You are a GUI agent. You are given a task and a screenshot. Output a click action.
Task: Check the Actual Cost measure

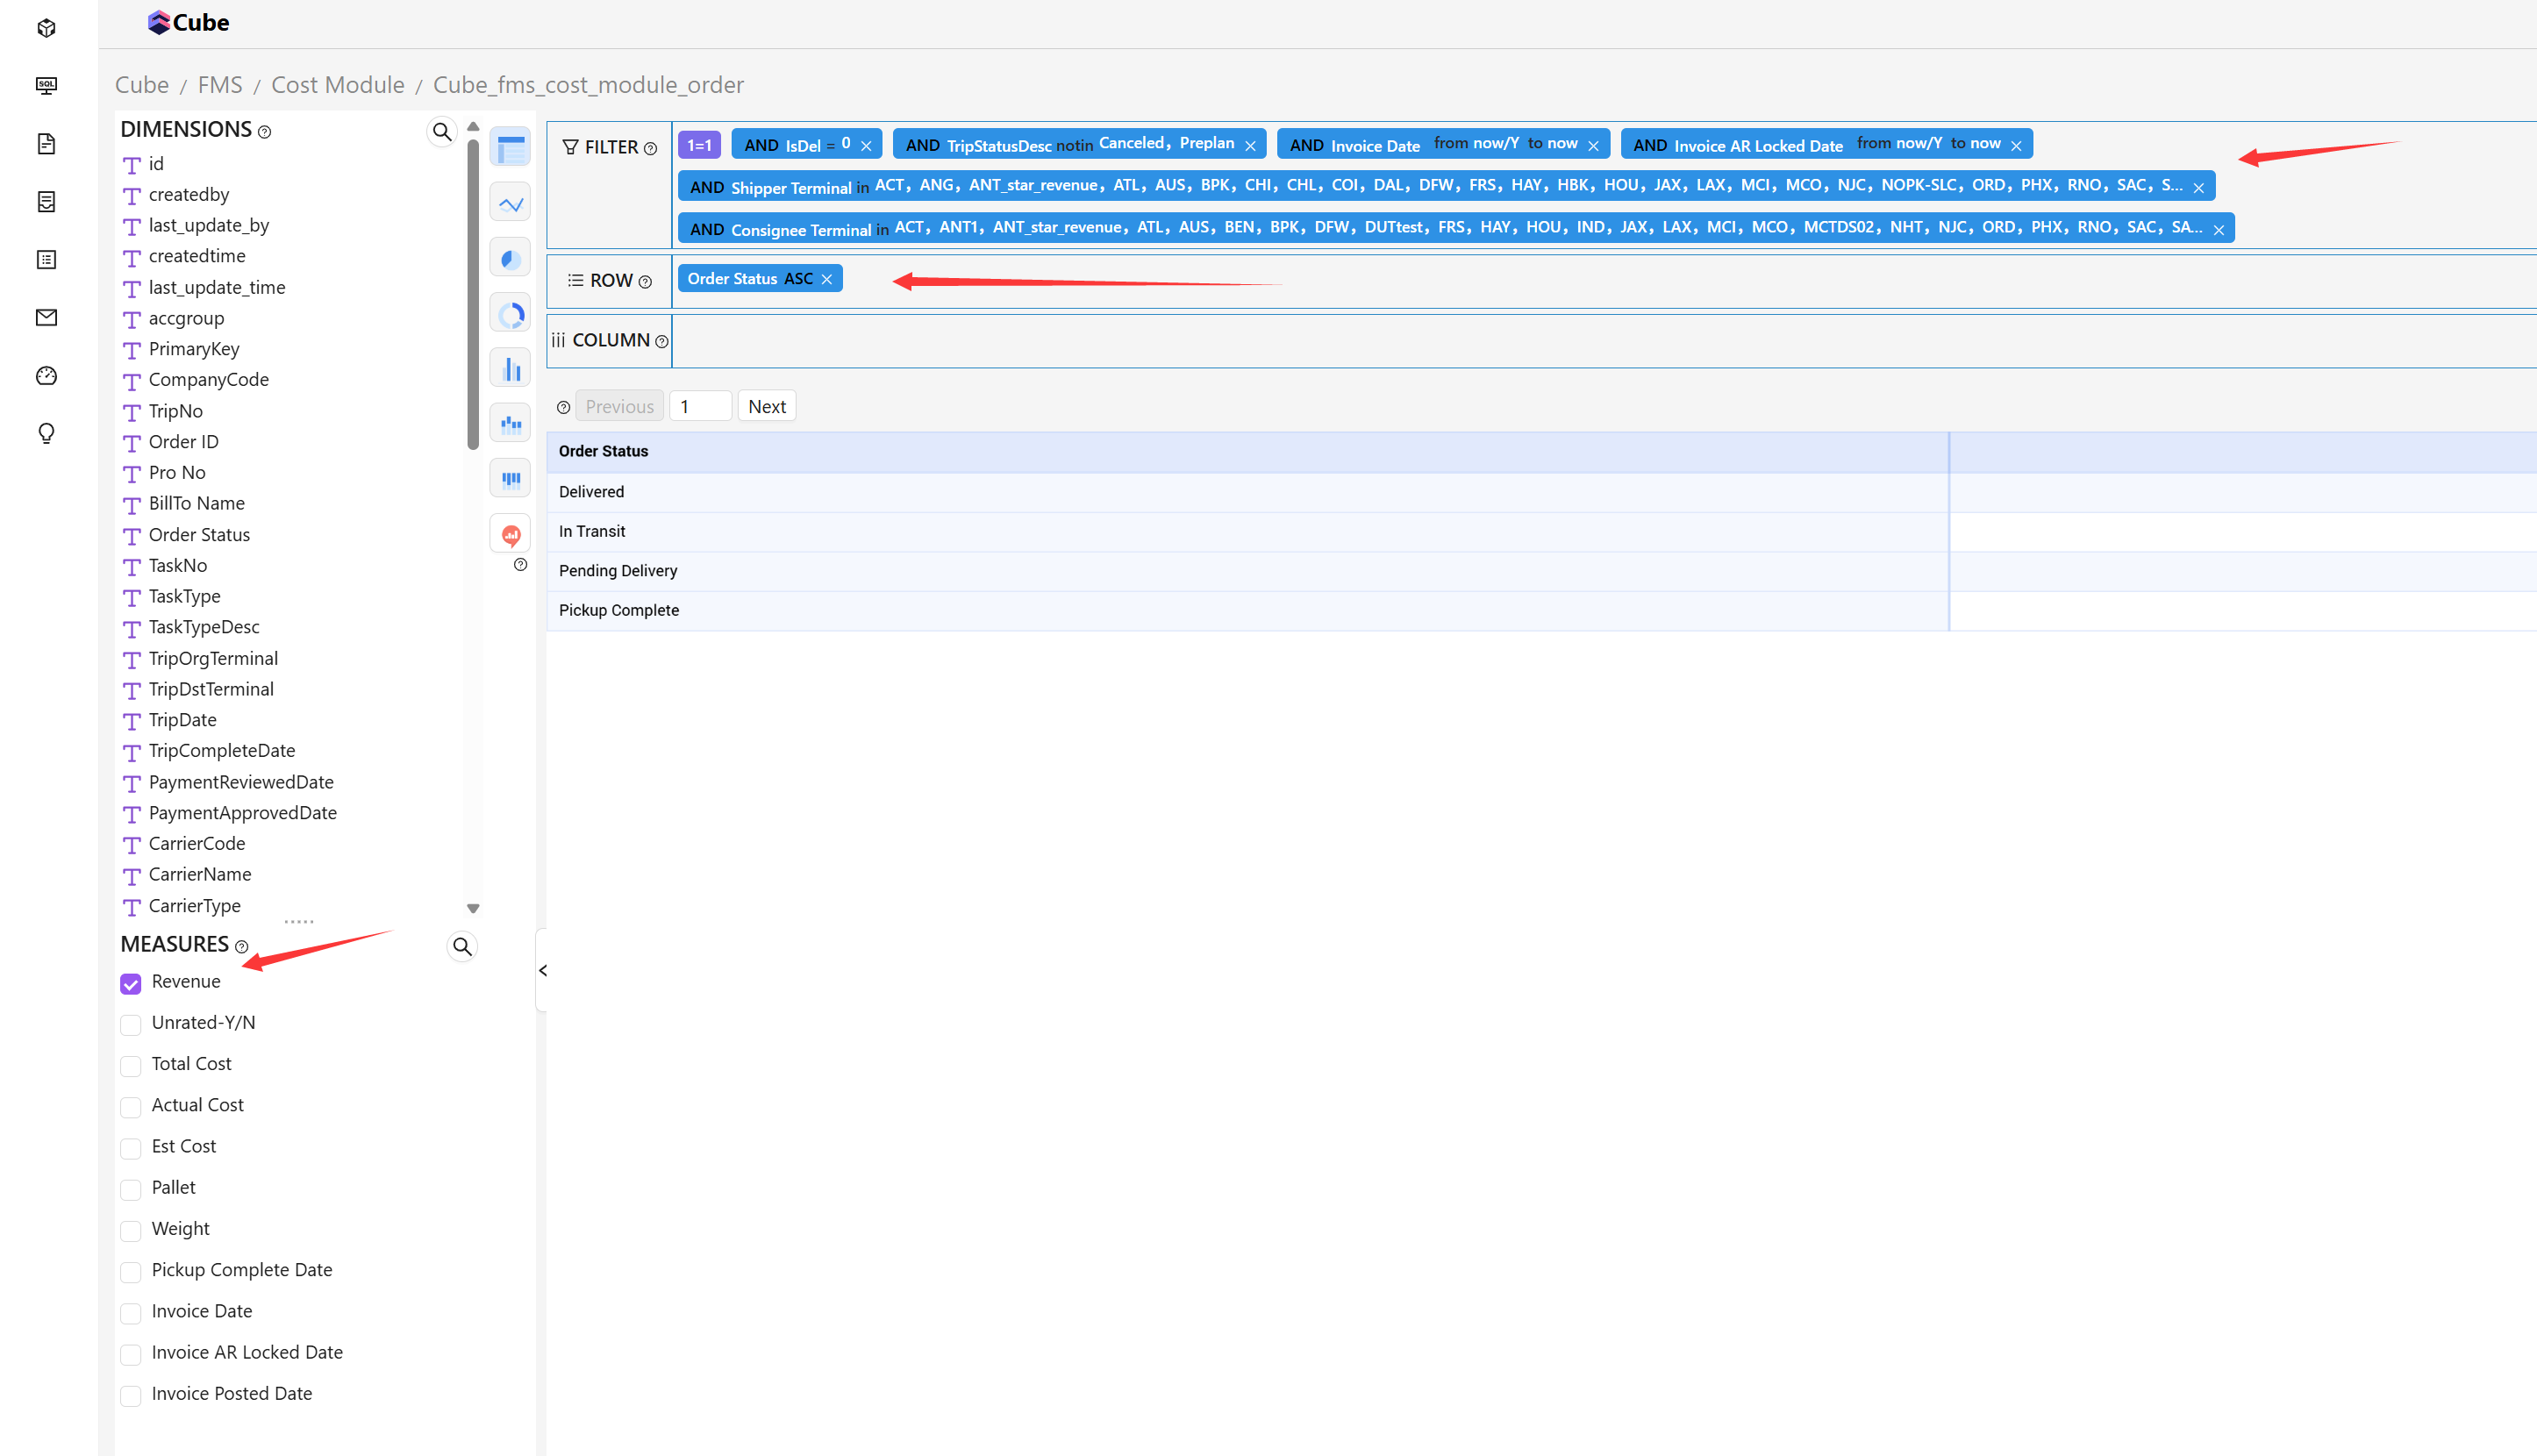pos(130,1107)
